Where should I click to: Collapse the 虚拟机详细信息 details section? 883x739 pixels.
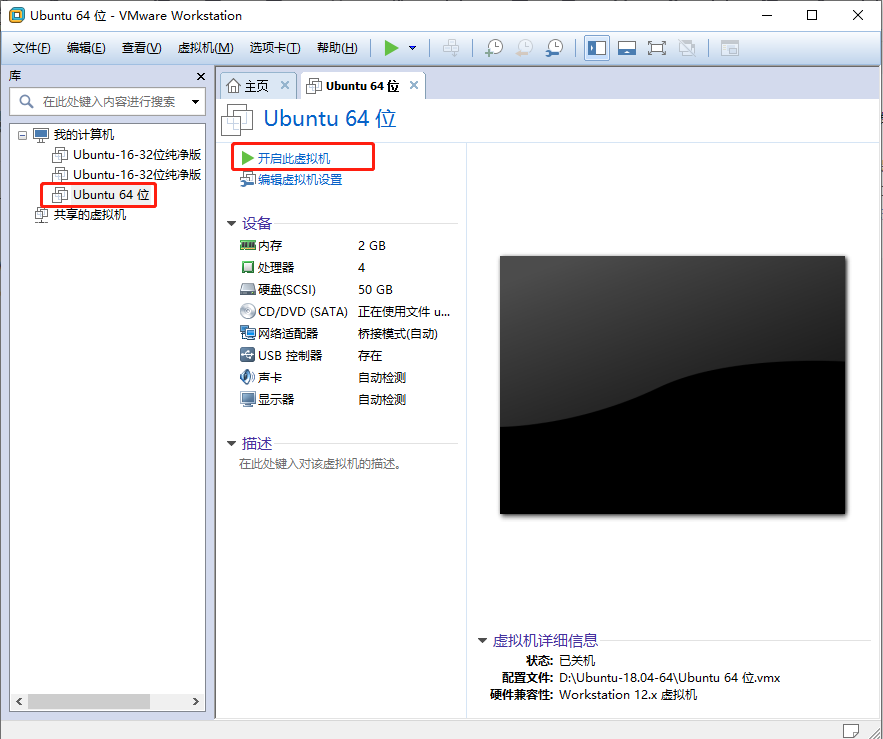coord(482,640)
